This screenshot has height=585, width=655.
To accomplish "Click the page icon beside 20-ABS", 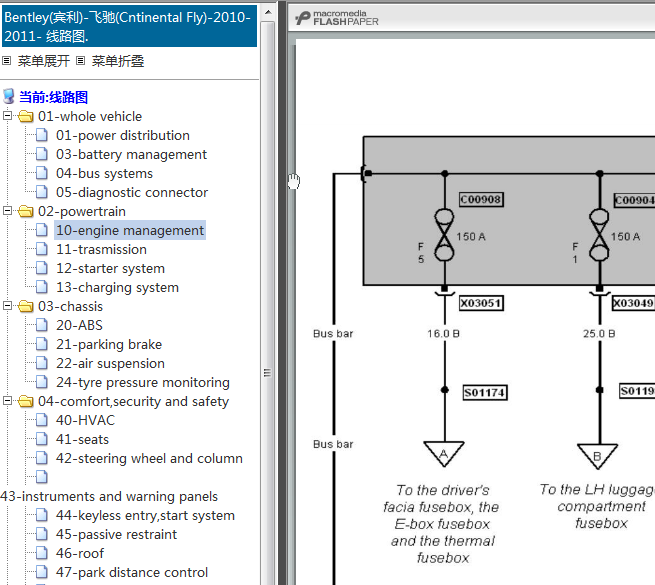I will (x=41, y=325).
